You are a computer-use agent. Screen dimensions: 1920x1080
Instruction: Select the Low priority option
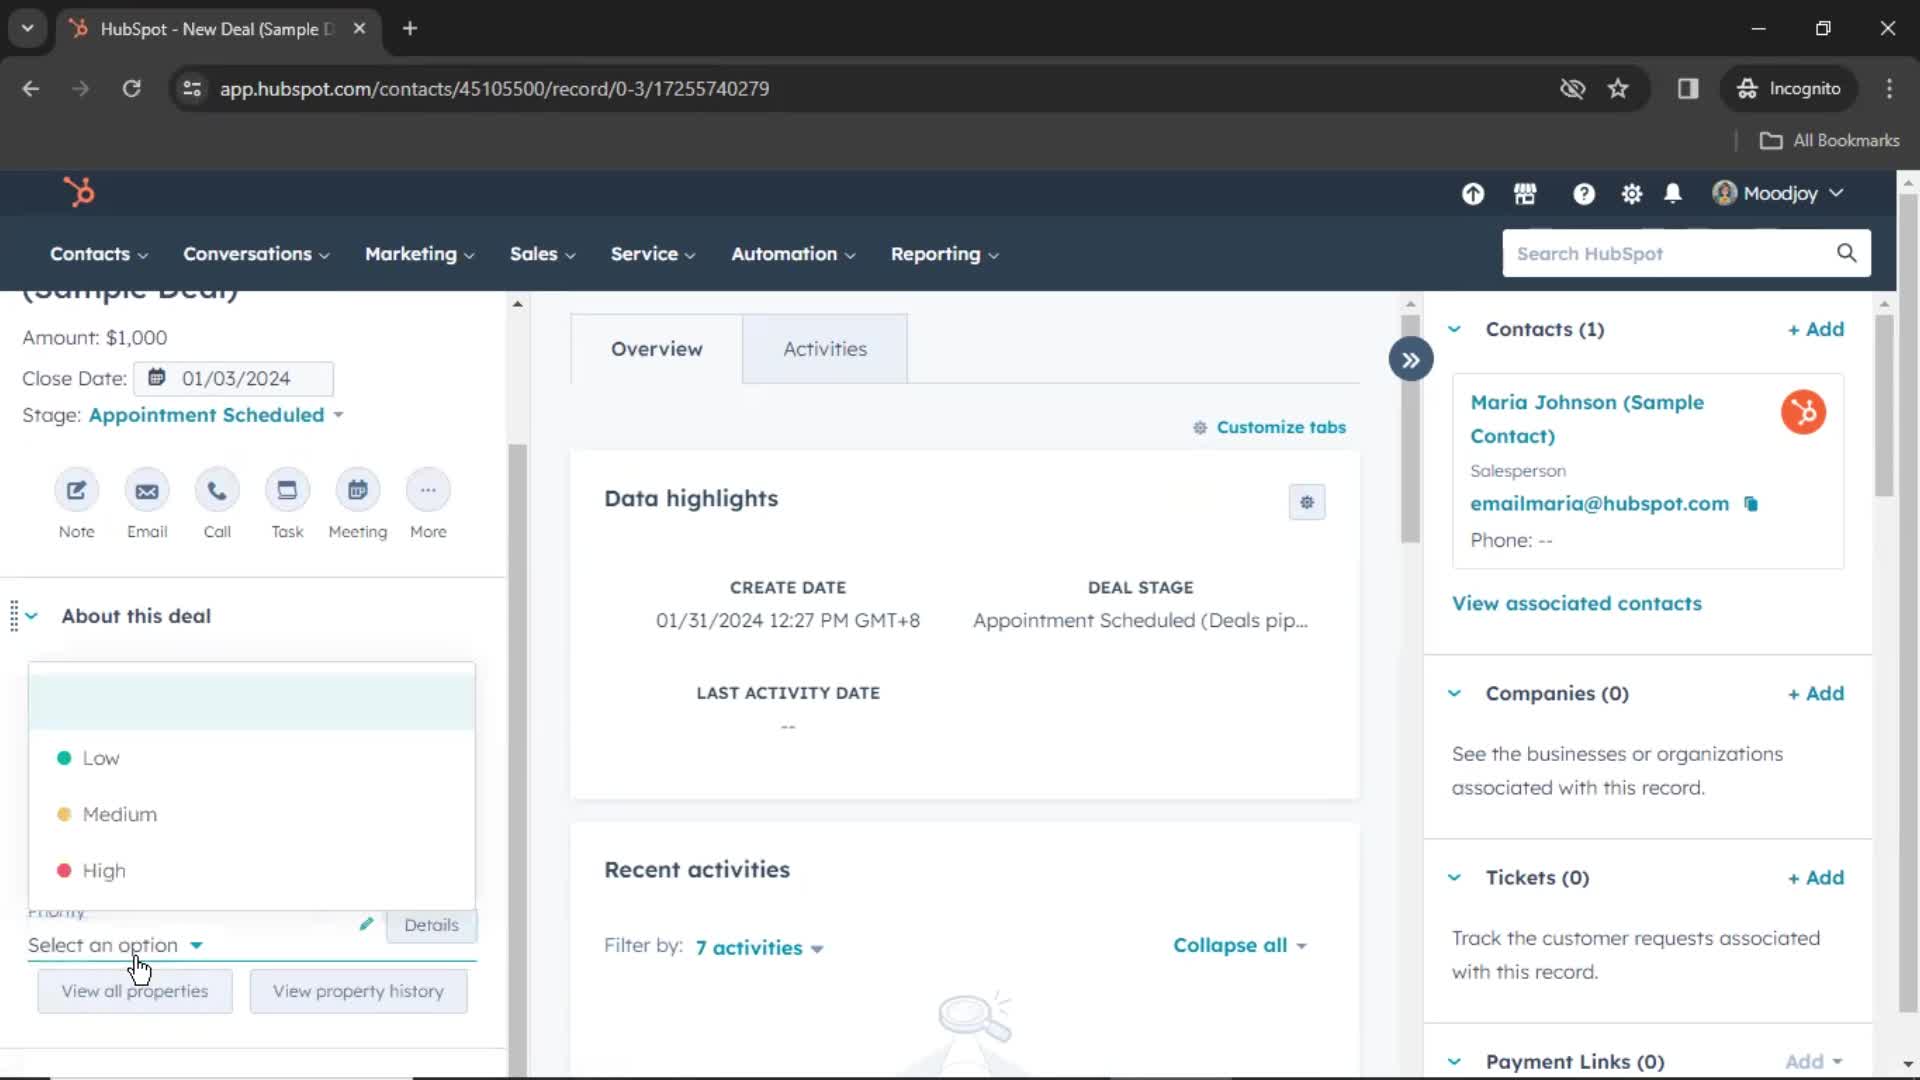click(x=252, y=758)
